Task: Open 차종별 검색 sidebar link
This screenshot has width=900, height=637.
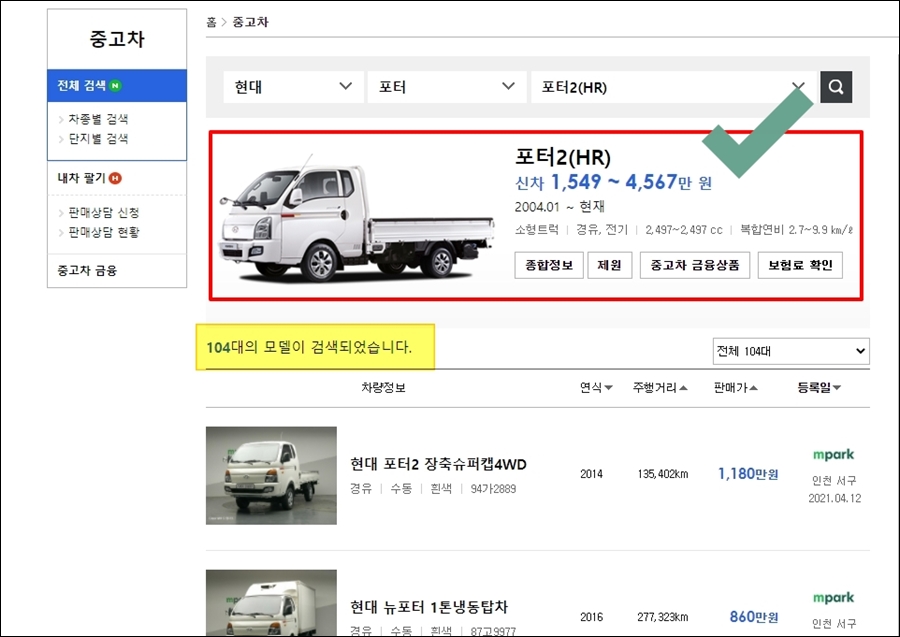Action: [x=98, y=119]
